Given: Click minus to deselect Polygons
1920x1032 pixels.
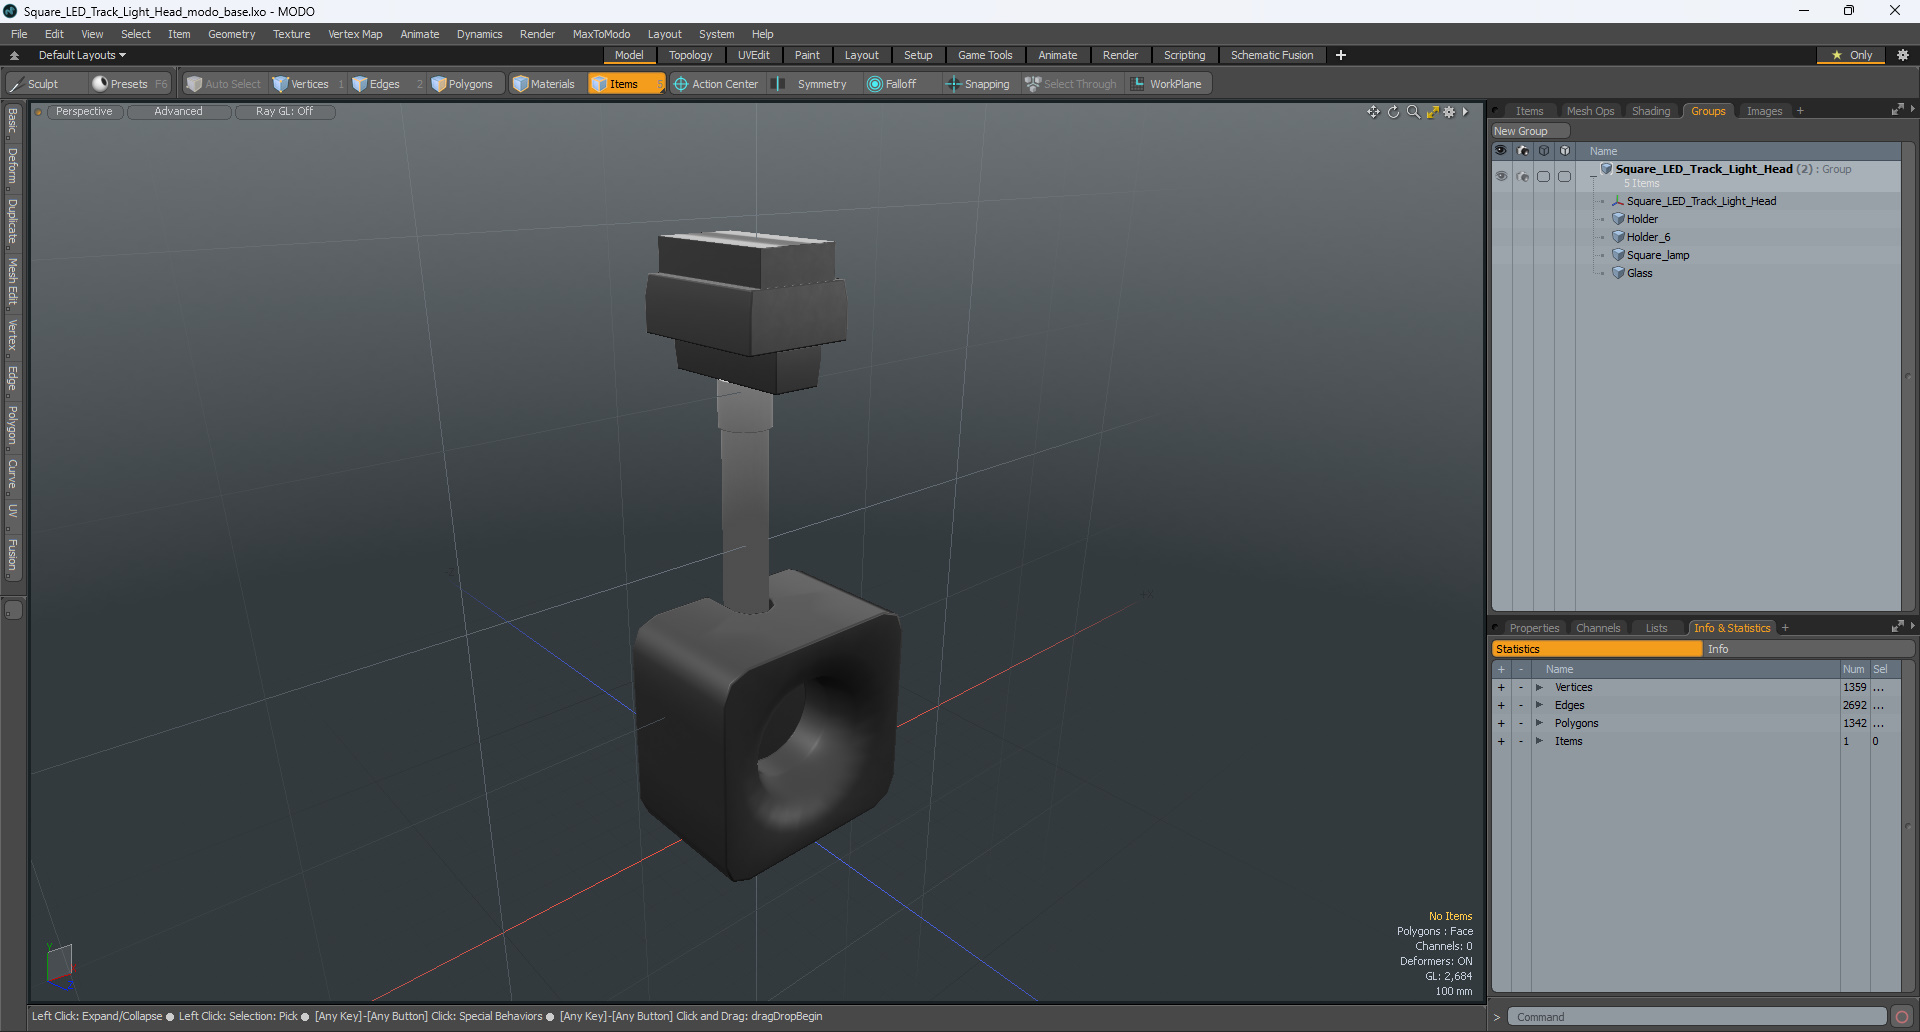Looking at the screenshot, I should (x=1521, y=723).
